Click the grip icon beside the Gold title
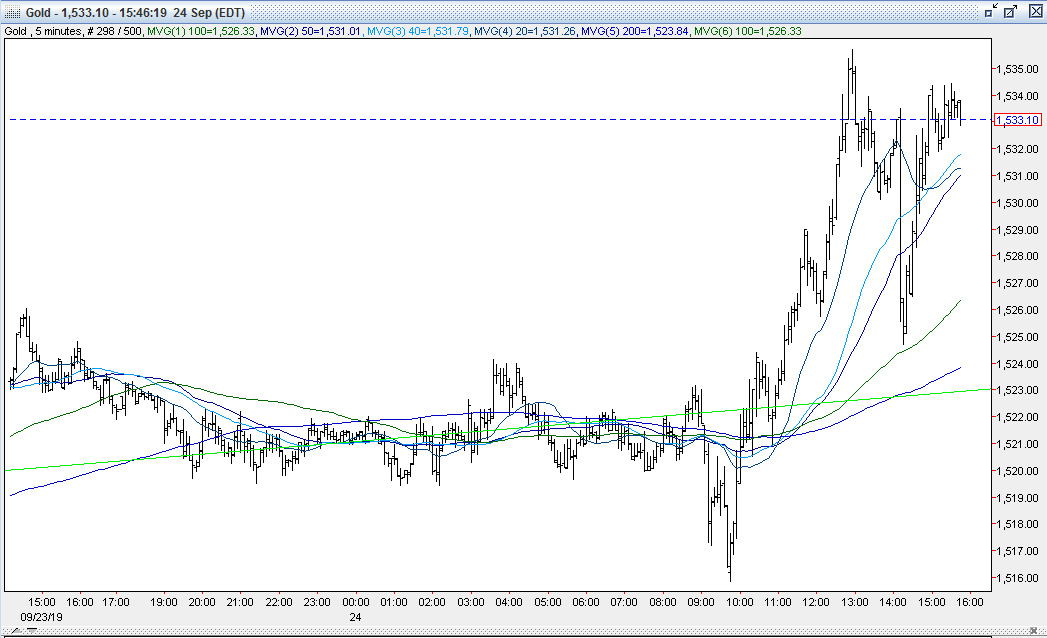 pyautogui.click(x=12, y=13)
